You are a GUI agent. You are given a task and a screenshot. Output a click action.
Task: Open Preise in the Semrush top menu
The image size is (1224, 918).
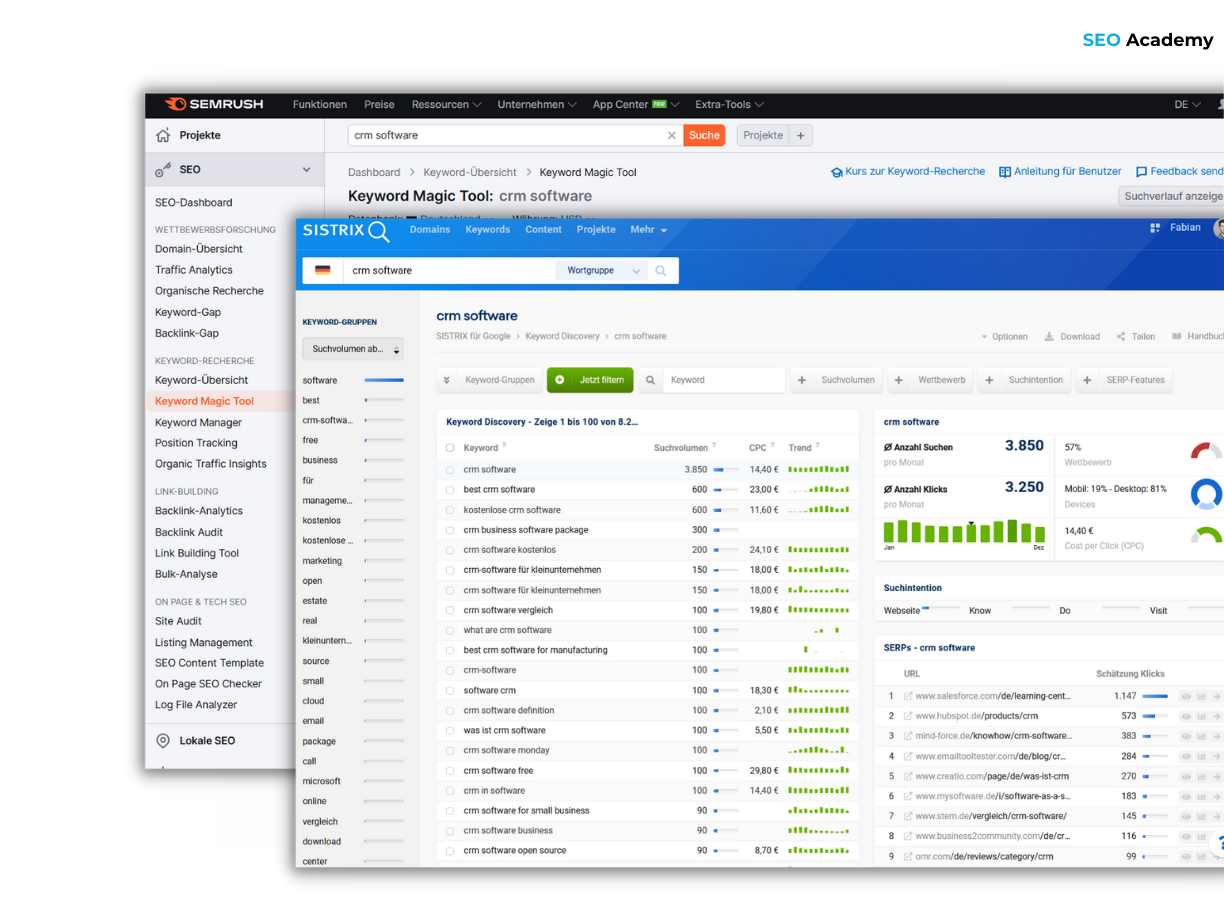click(379, 105)
